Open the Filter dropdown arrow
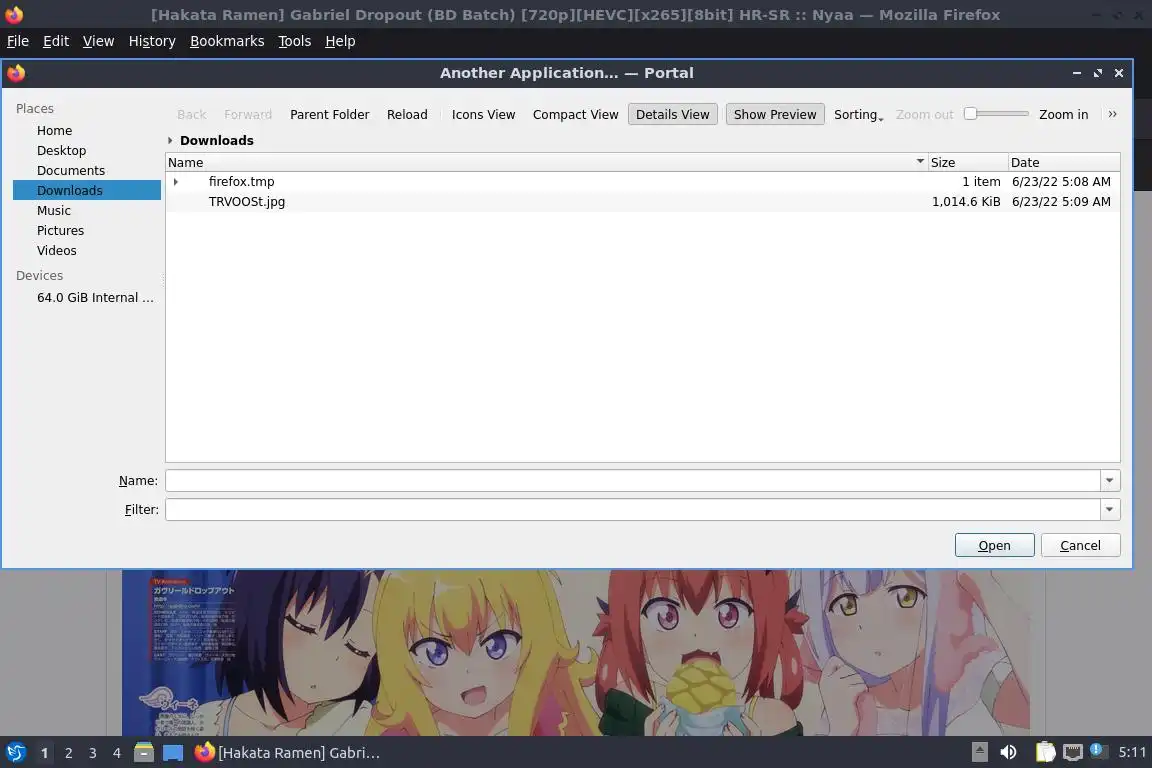1152x768 pixels. [1109, 509]
